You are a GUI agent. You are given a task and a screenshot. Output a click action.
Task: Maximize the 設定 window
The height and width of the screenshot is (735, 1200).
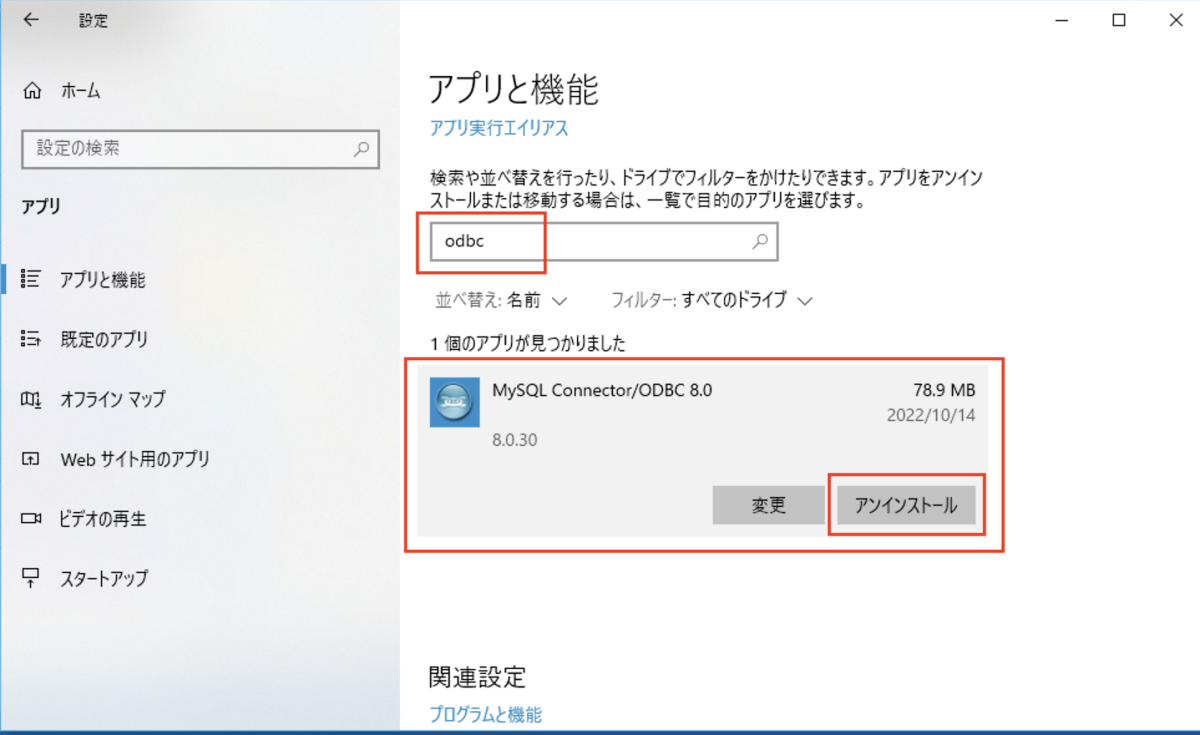[1119, 20]
